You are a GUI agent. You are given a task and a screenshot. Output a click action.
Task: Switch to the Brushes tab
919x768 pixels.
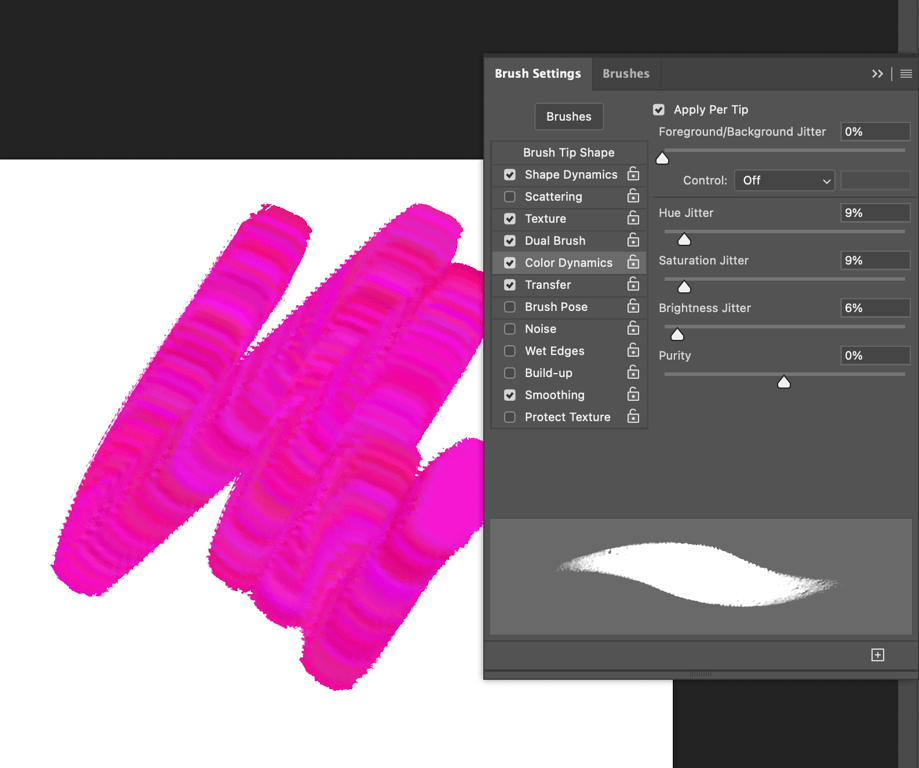pyautogui.click(x=626, y=74)
